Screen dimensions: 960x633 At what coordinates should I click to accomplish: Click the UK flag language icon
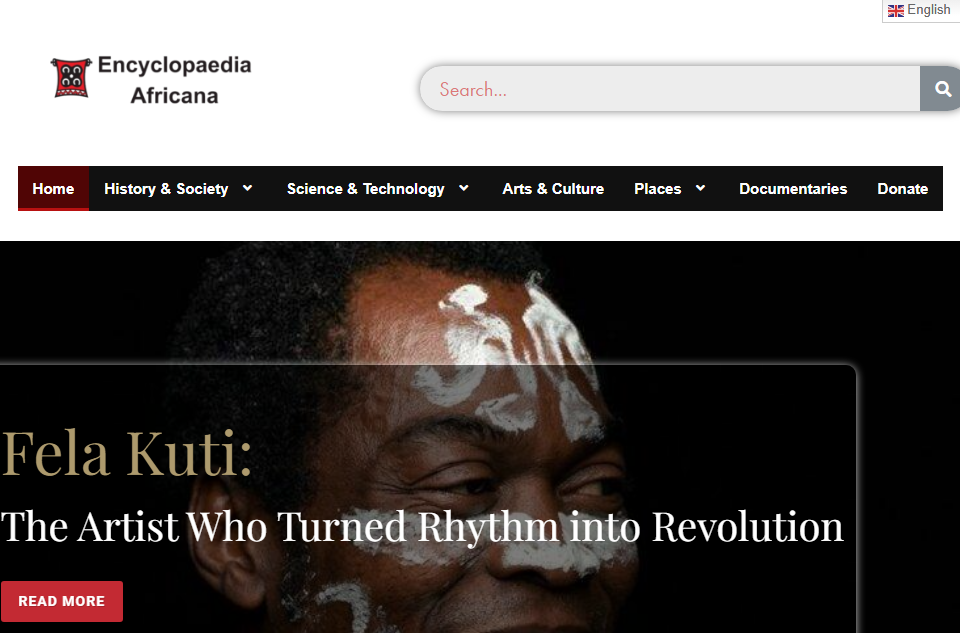tap(896, 10)
